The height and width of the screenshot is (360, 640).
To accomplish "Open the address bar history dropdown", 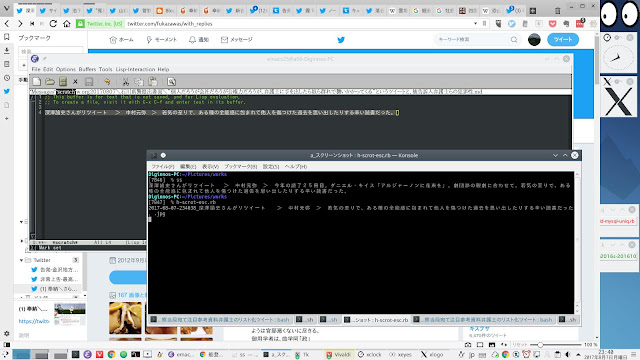I will pos(475,24).
